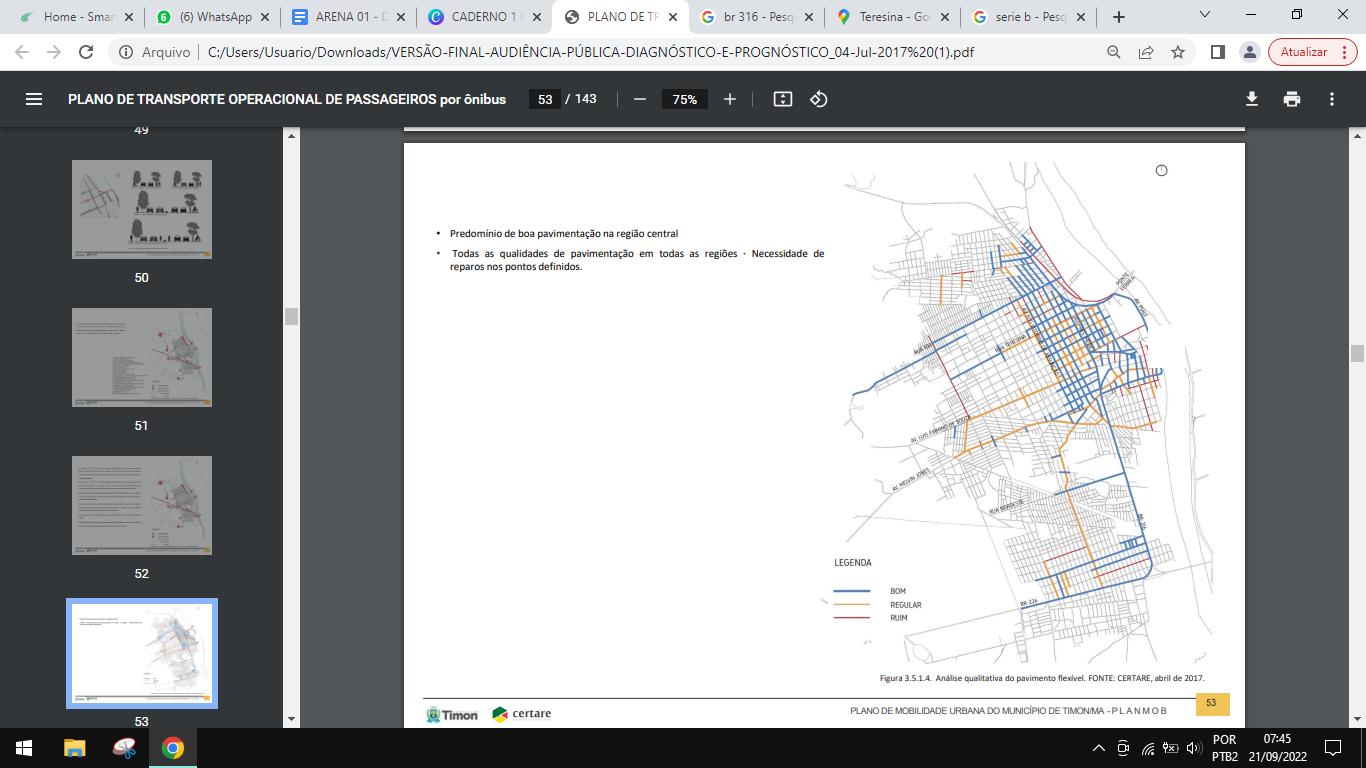Open the browser tab search chevron

(1204, 16)
